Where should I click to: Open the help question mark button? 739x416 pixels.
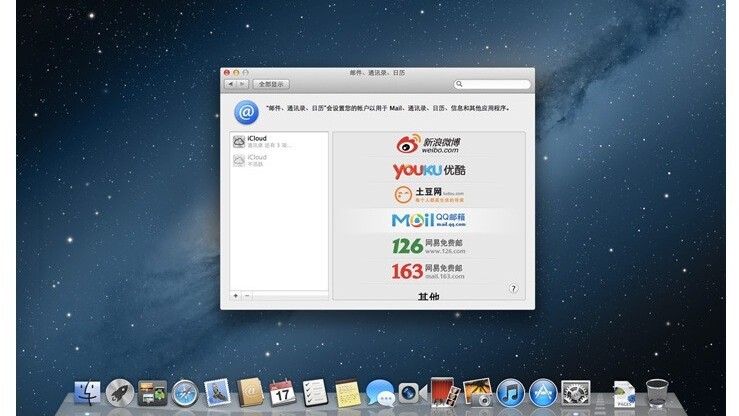pyautogui.click(x=513, y=288)
